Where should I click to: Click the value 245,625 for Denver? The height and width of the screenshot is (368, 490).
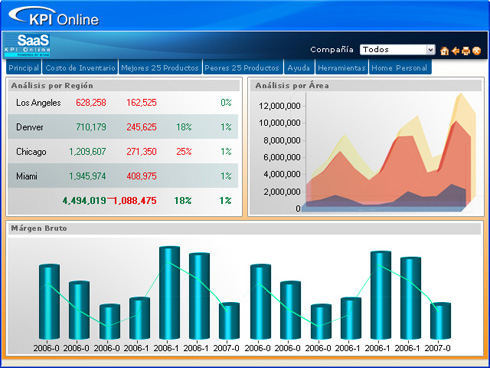[x=141, y=127]
